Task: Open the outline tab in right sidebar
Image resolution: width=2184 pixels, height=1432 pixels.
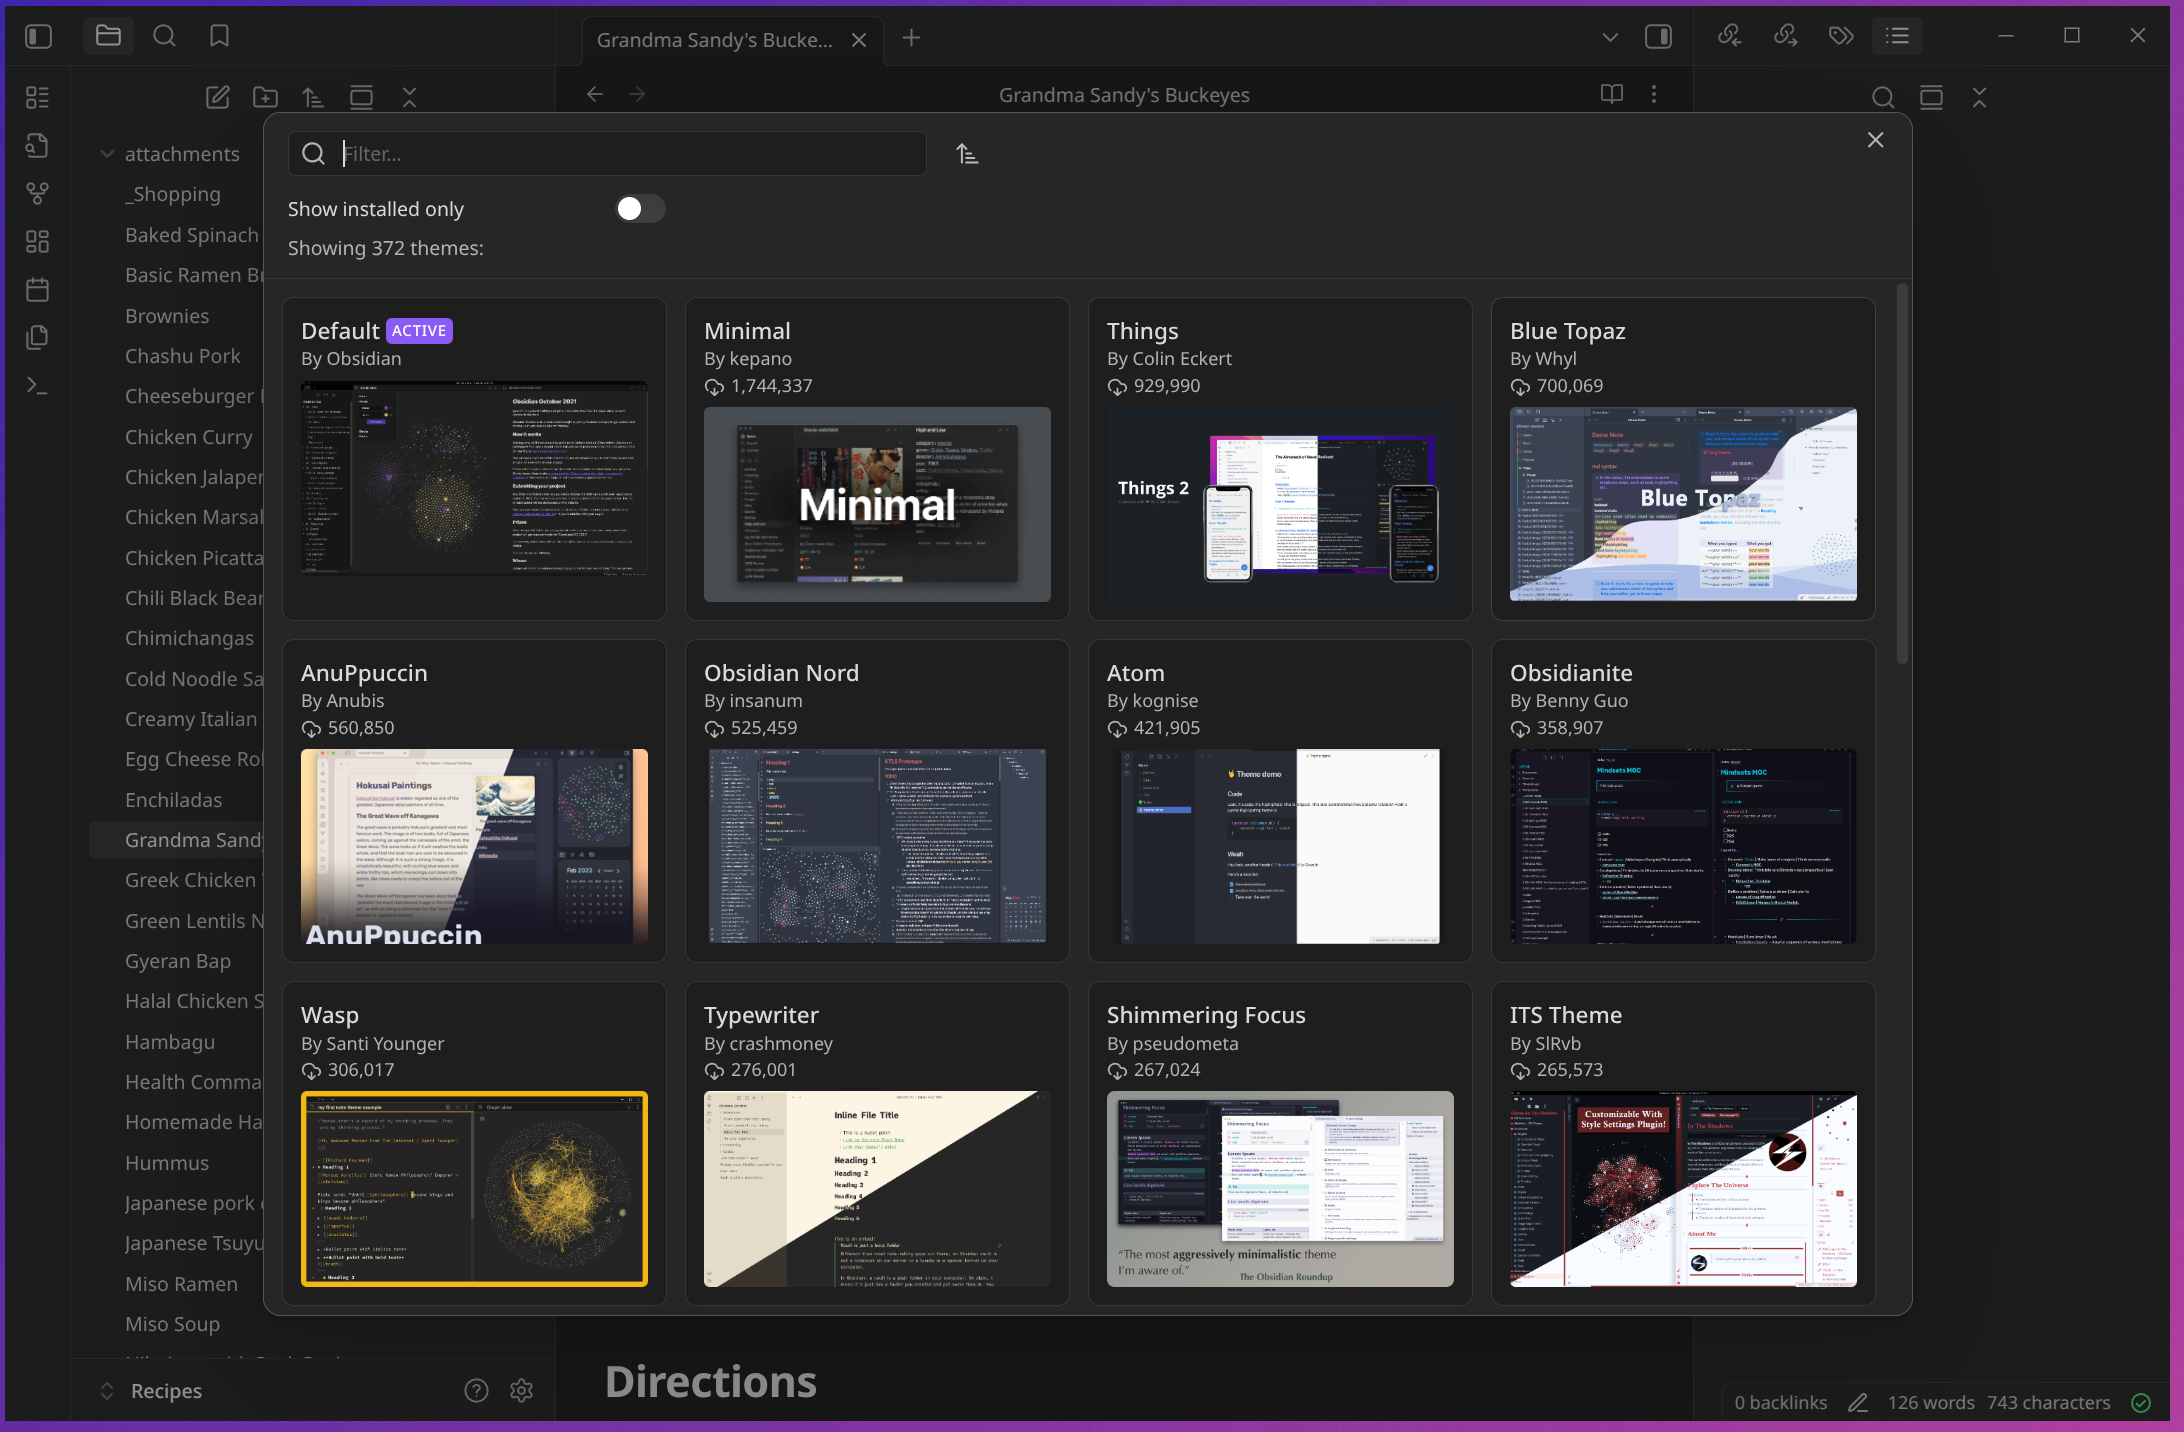Action: pyautogui.click(x=1897, y=37)
